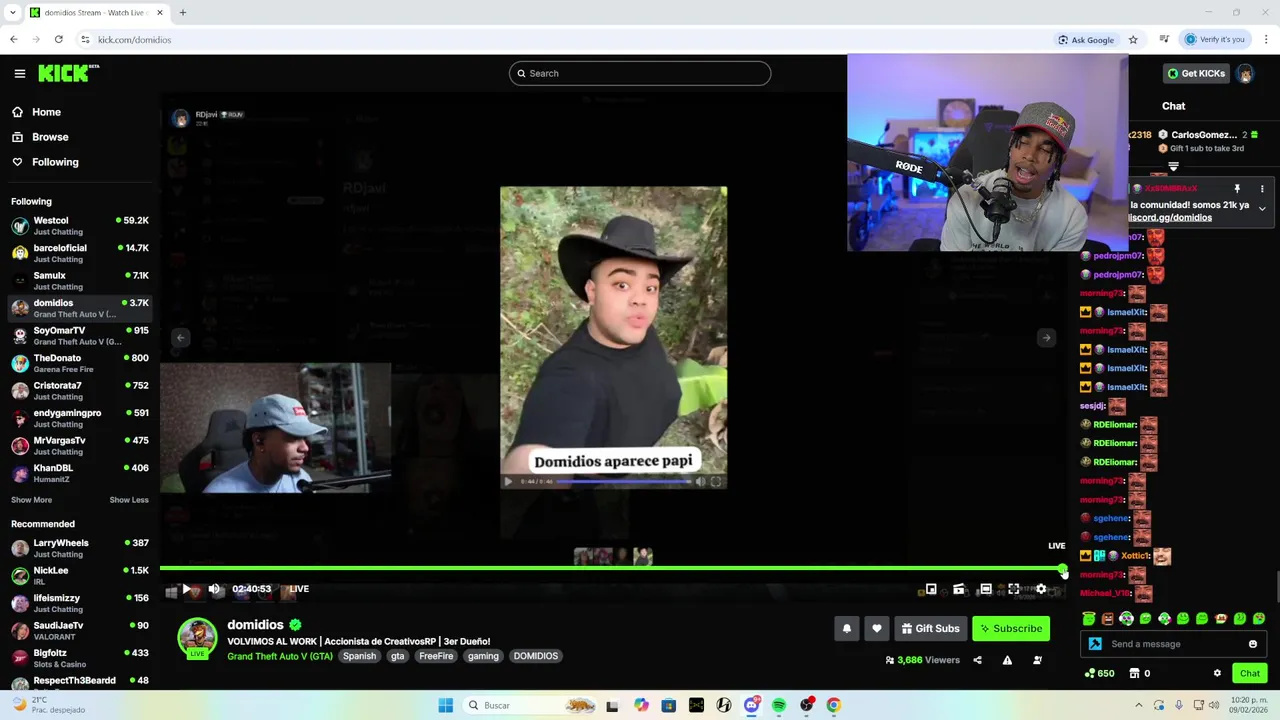Expand the leaderboard arrow in chat
This screenshot has height=720, width=1280.
[1173, 167]
